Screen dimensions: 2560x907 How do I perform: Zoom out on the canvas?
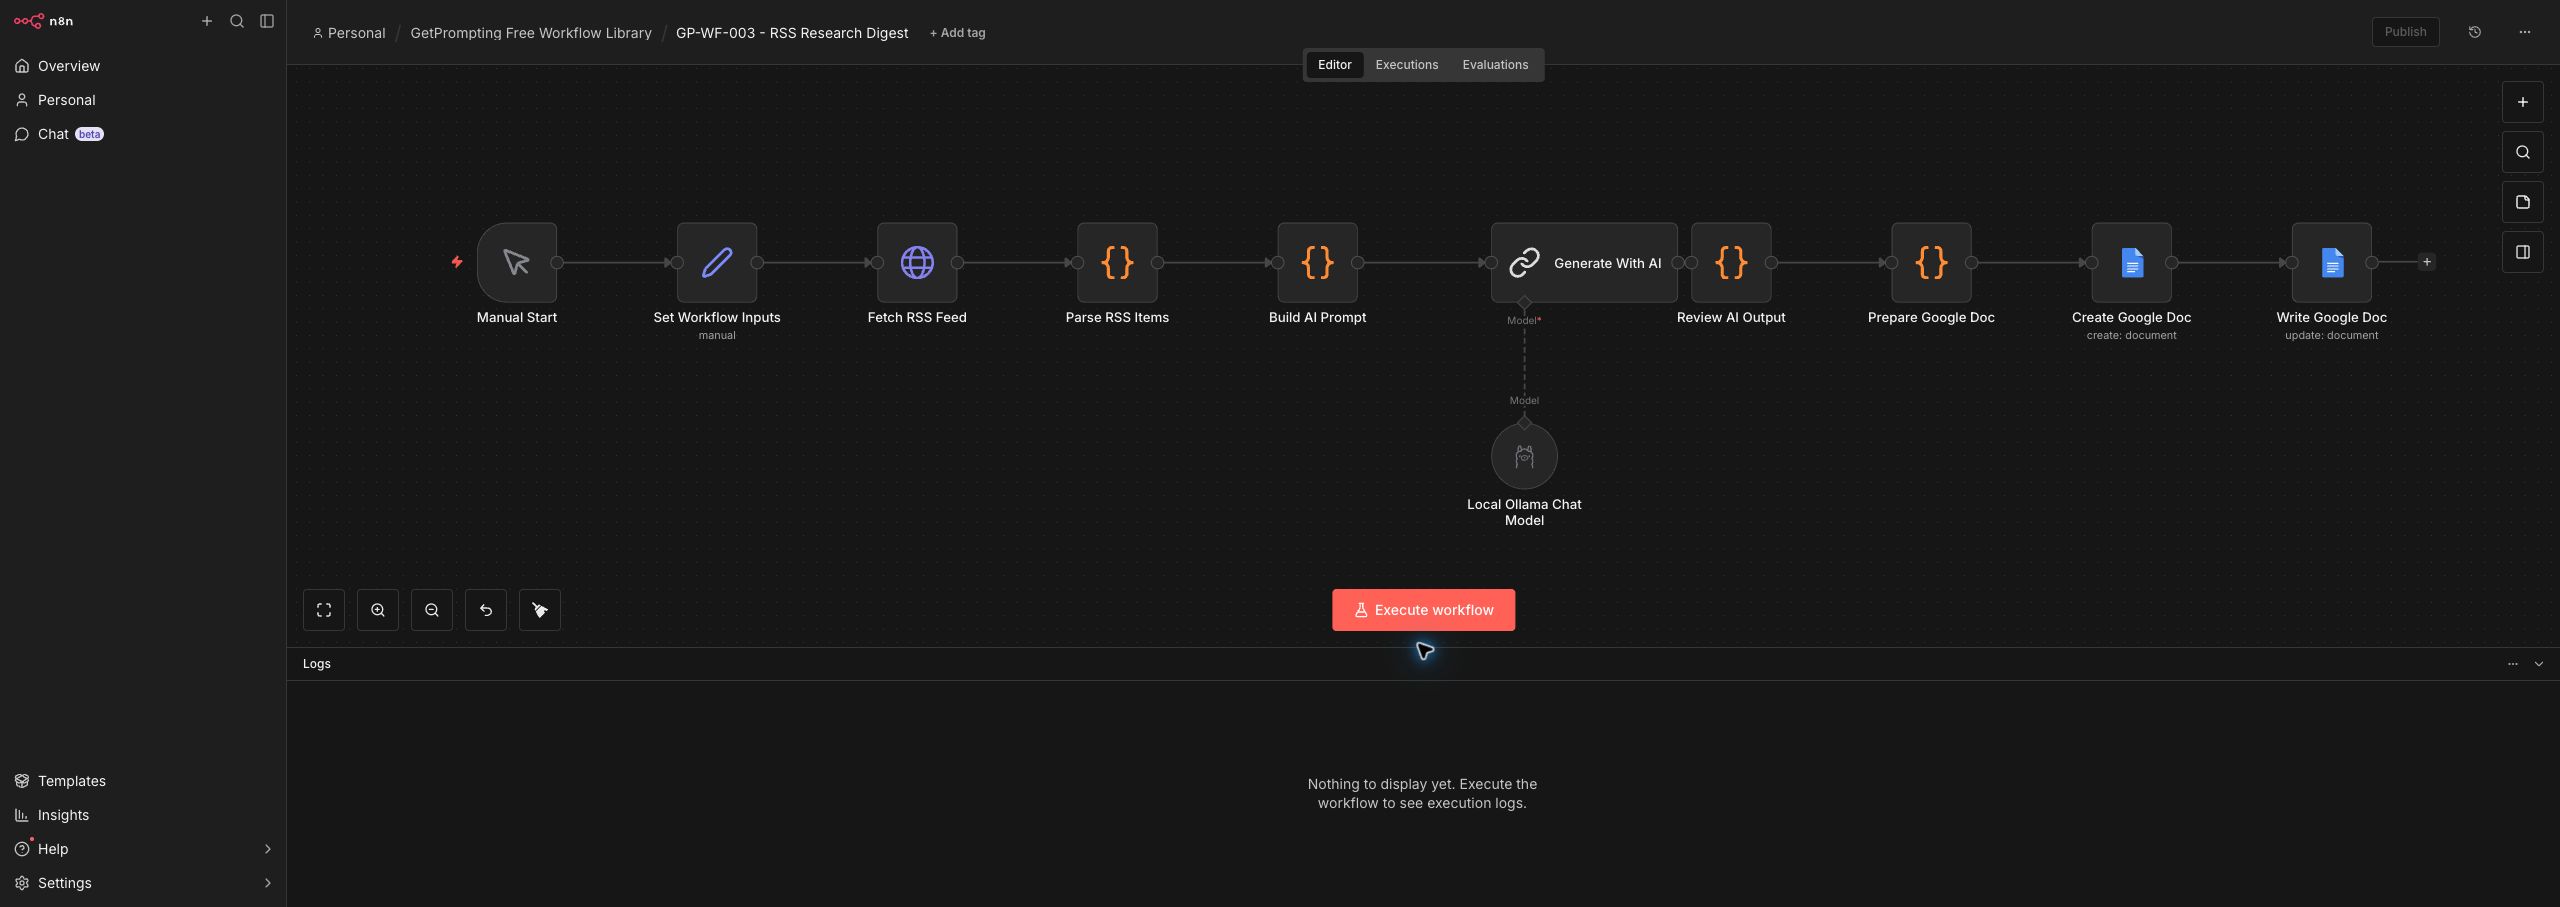(432, 610)
